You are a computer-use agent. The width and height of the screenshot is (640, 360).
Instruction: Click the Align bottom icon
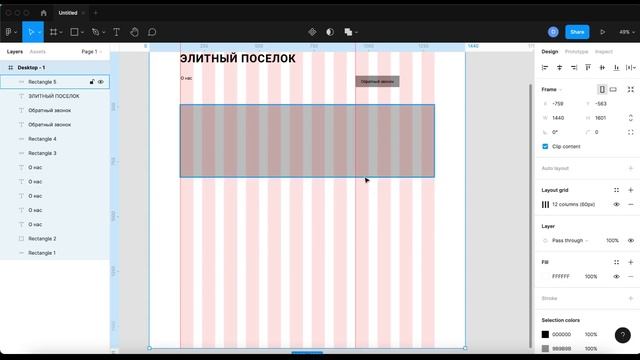[x=616, y=67]
